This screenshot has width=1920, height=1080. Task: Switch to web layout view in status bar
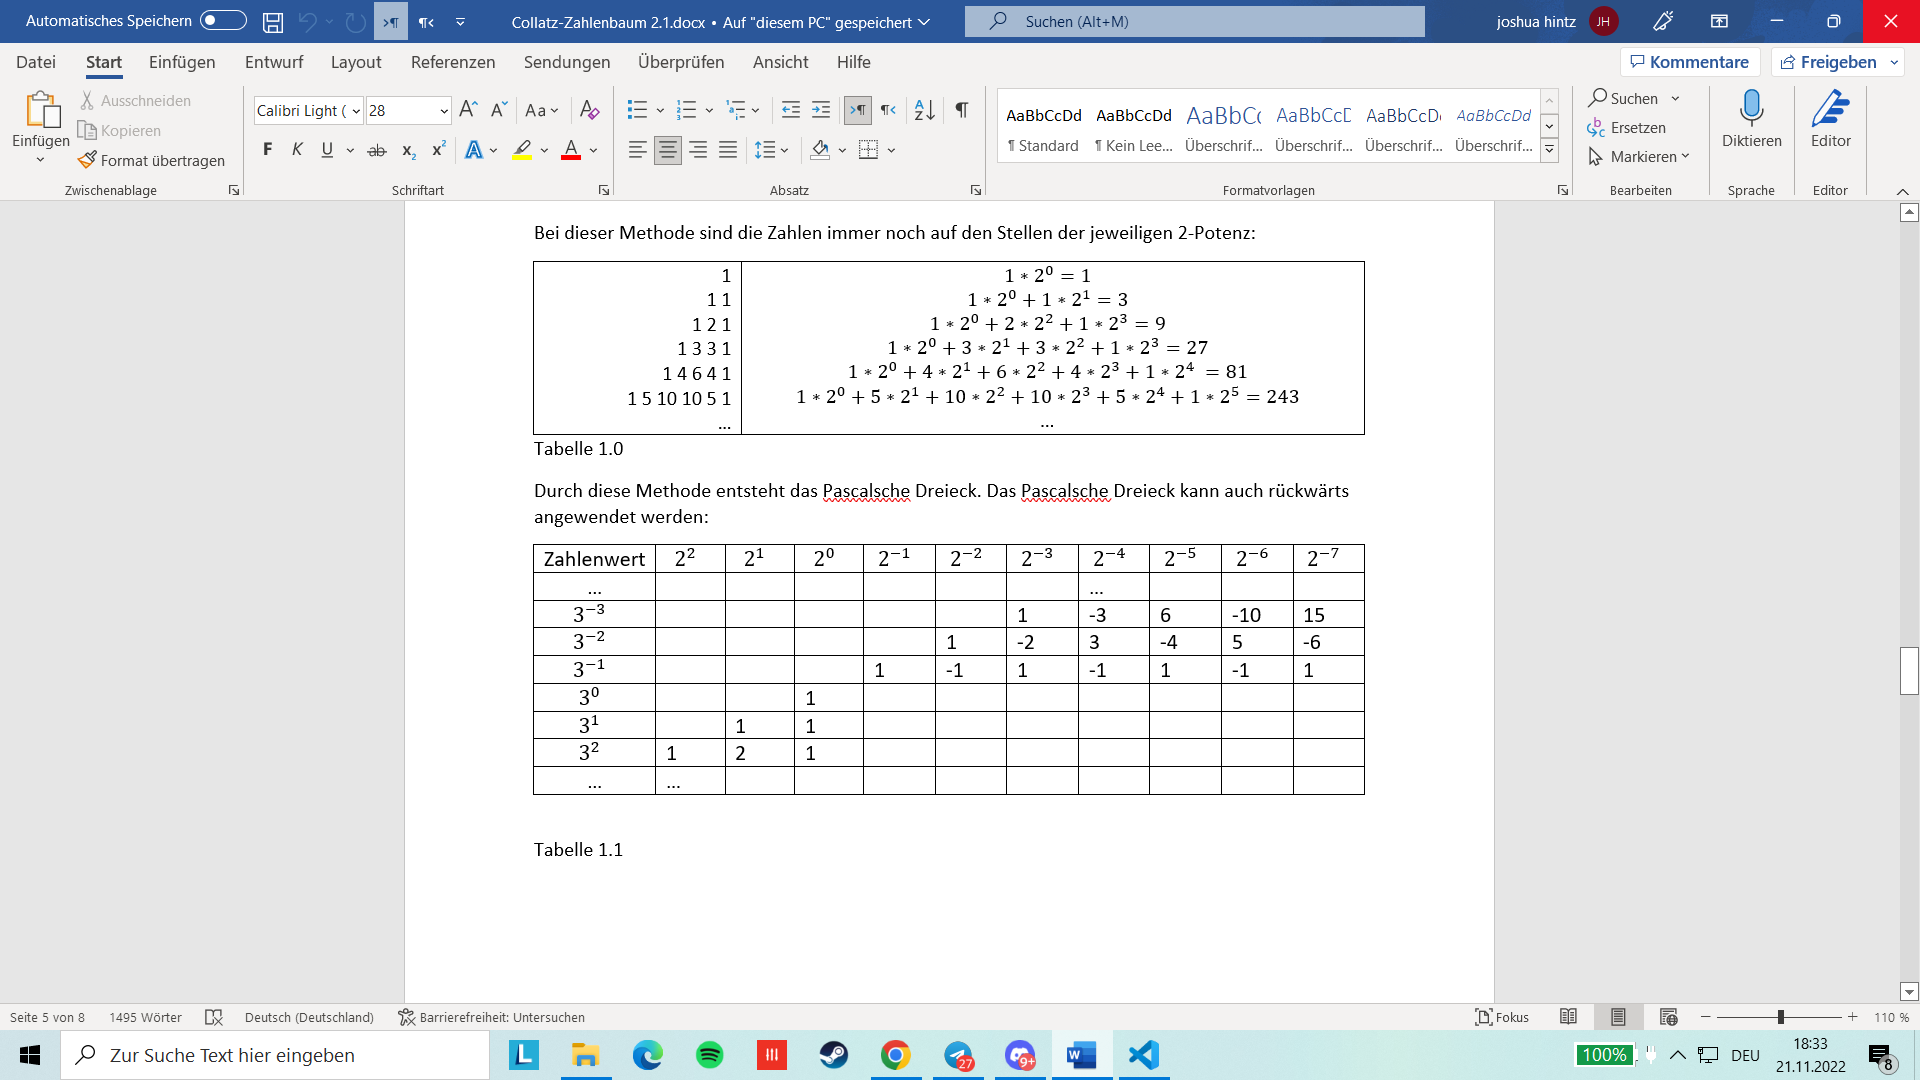pos(1668,1017)
